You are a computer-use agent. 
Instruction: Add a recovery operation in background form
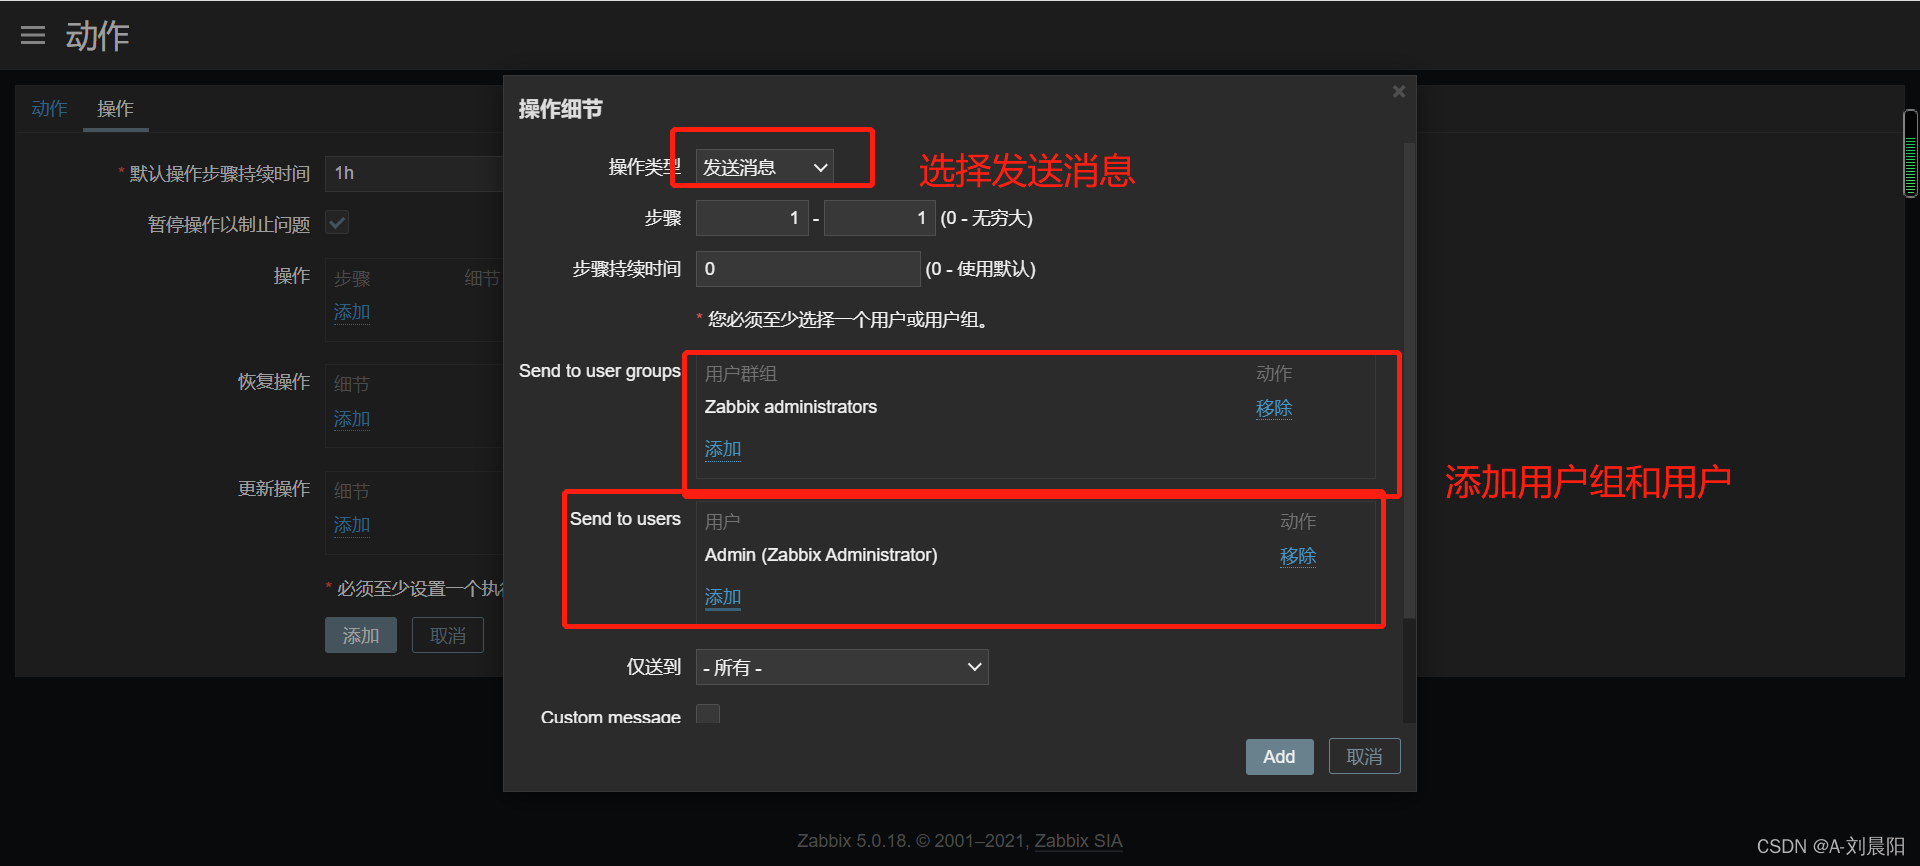coord(352,419)
